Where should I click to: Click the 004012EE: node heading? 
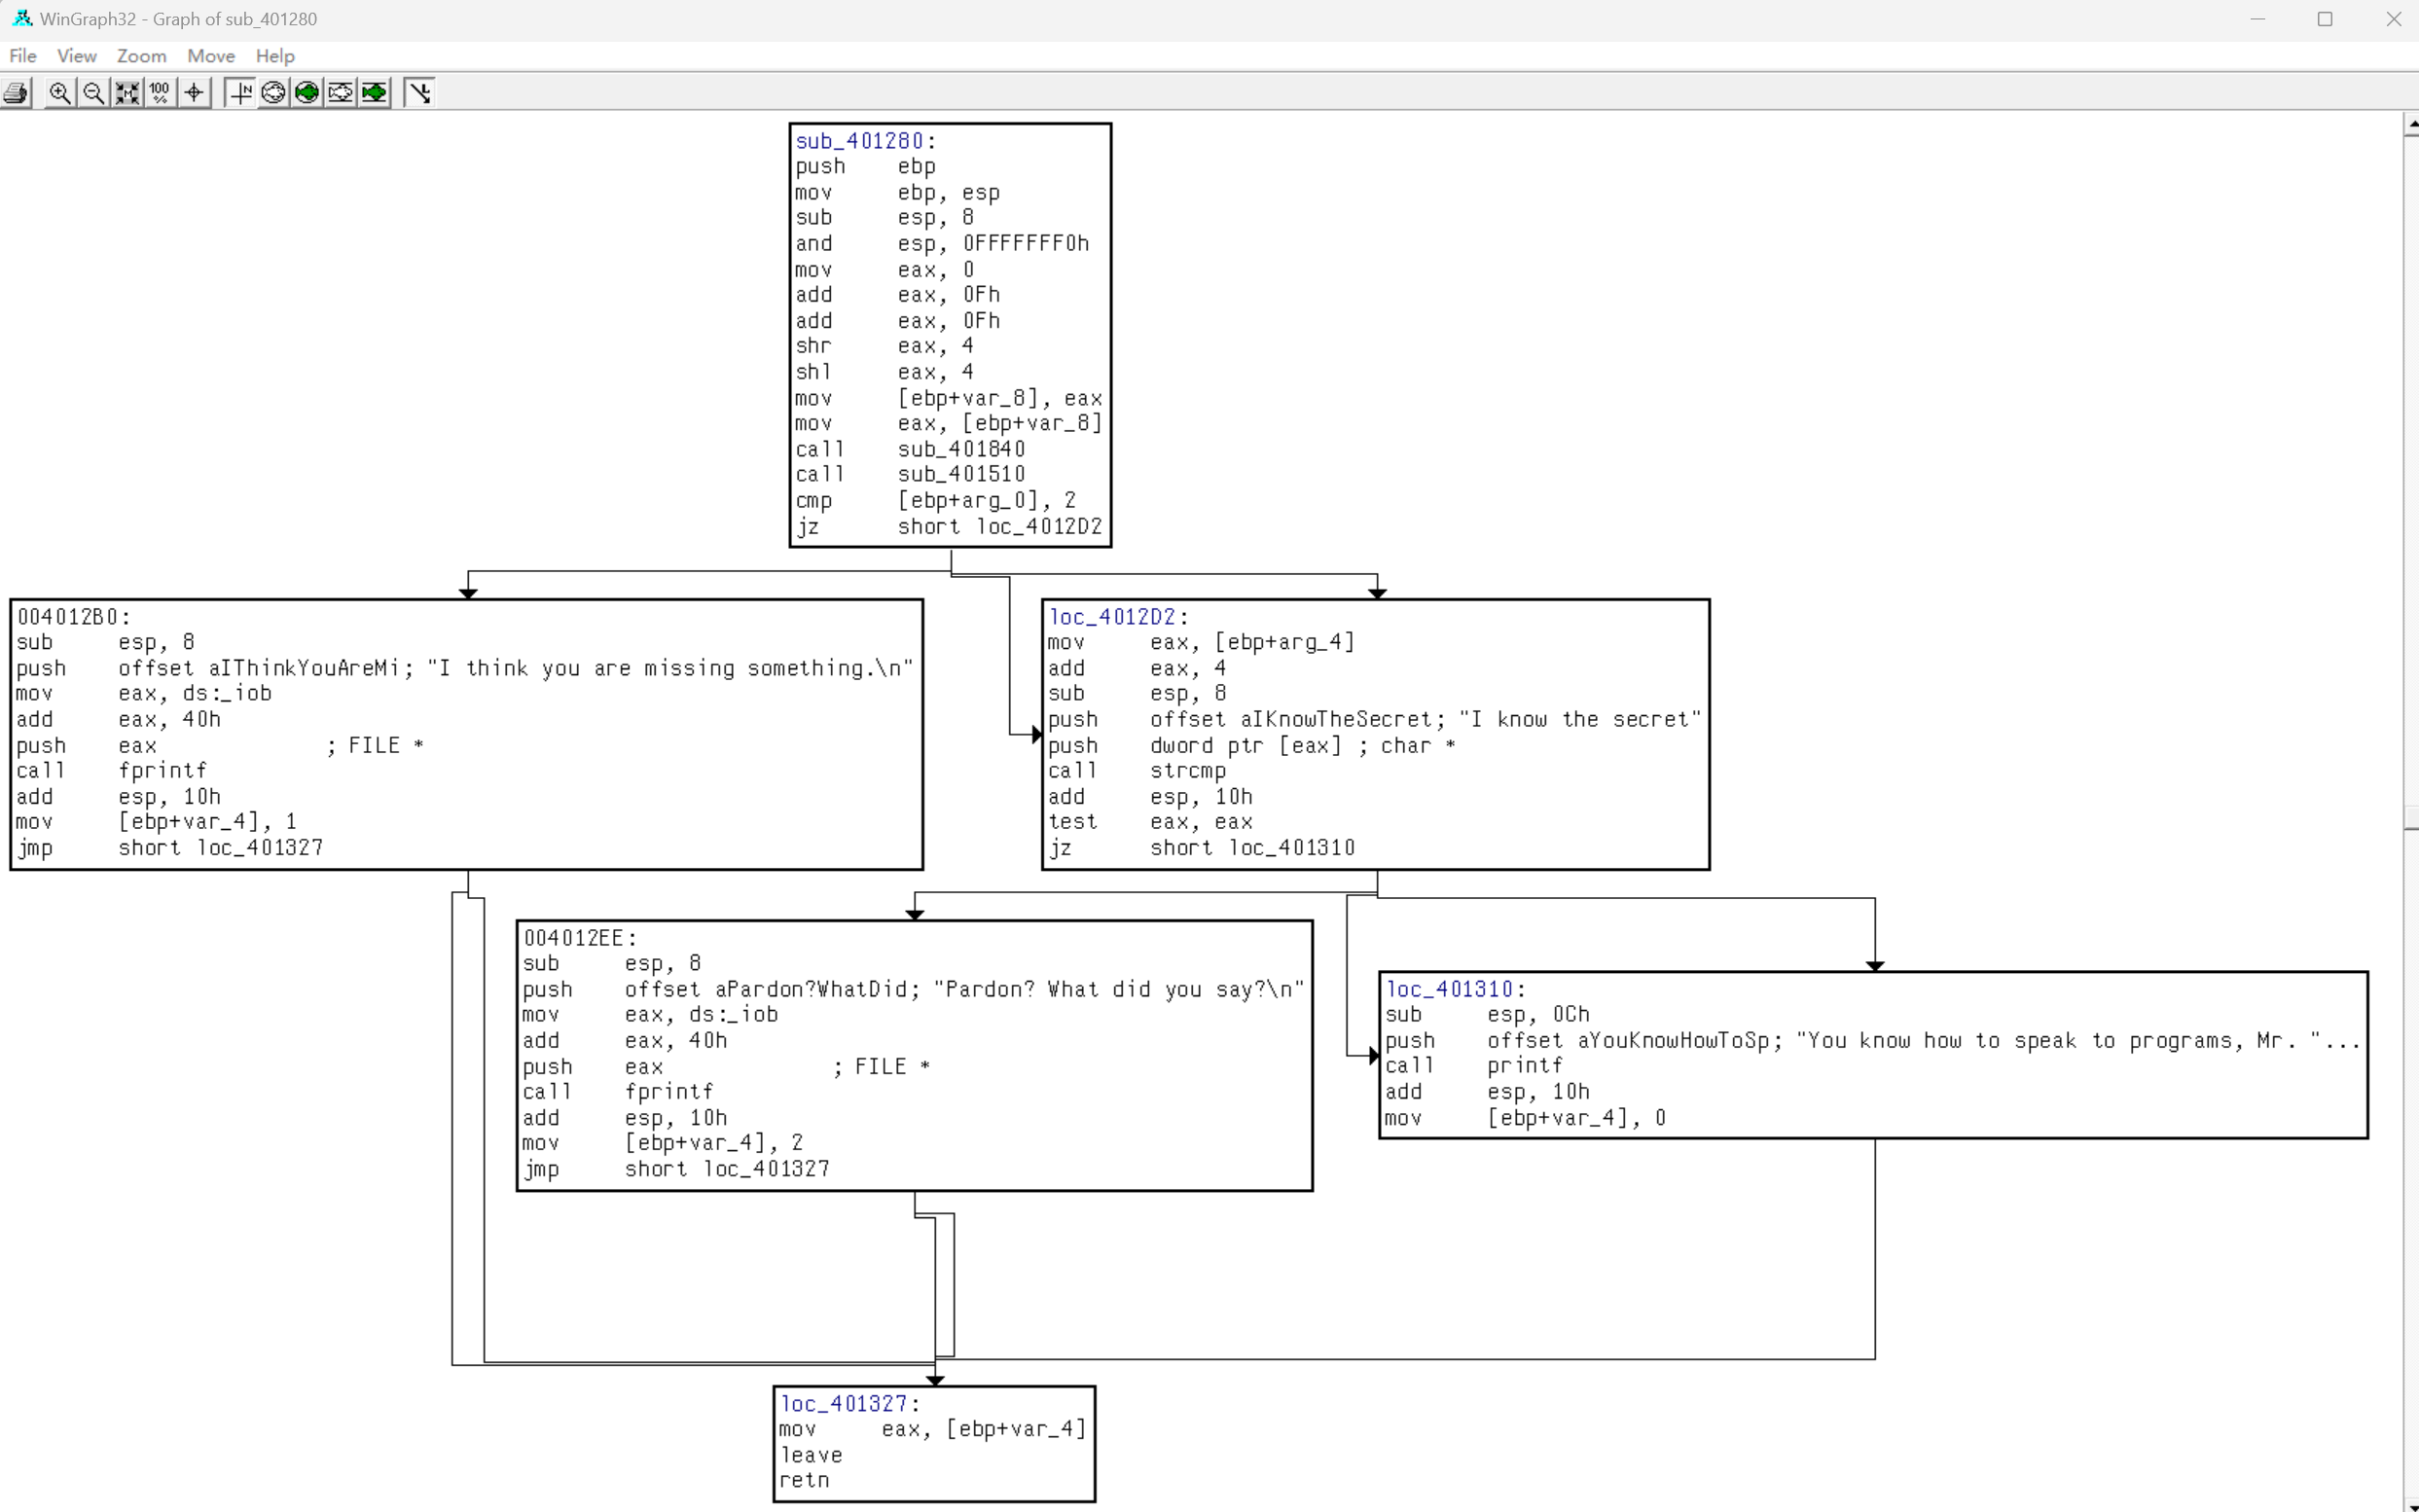(x=580, y=938)
